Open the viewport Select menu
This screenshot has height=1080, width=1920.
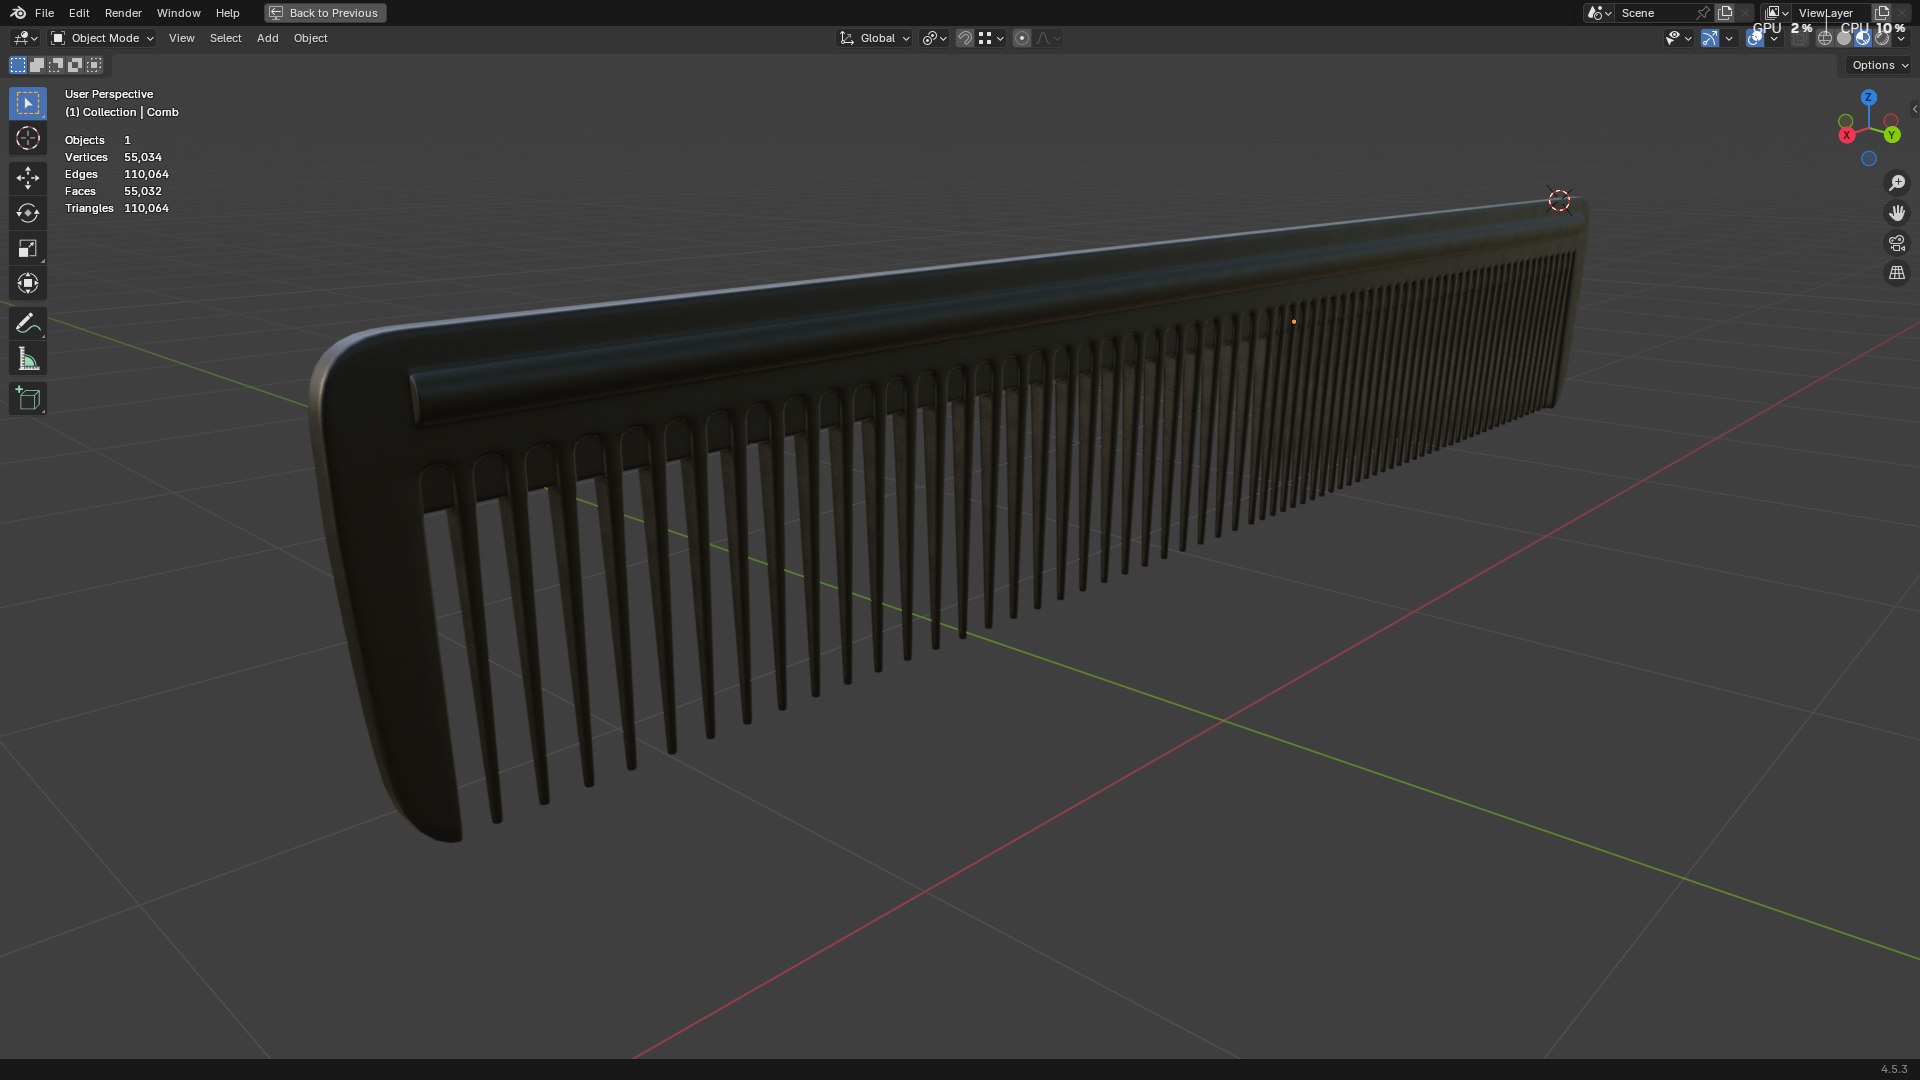click(225, 38)
